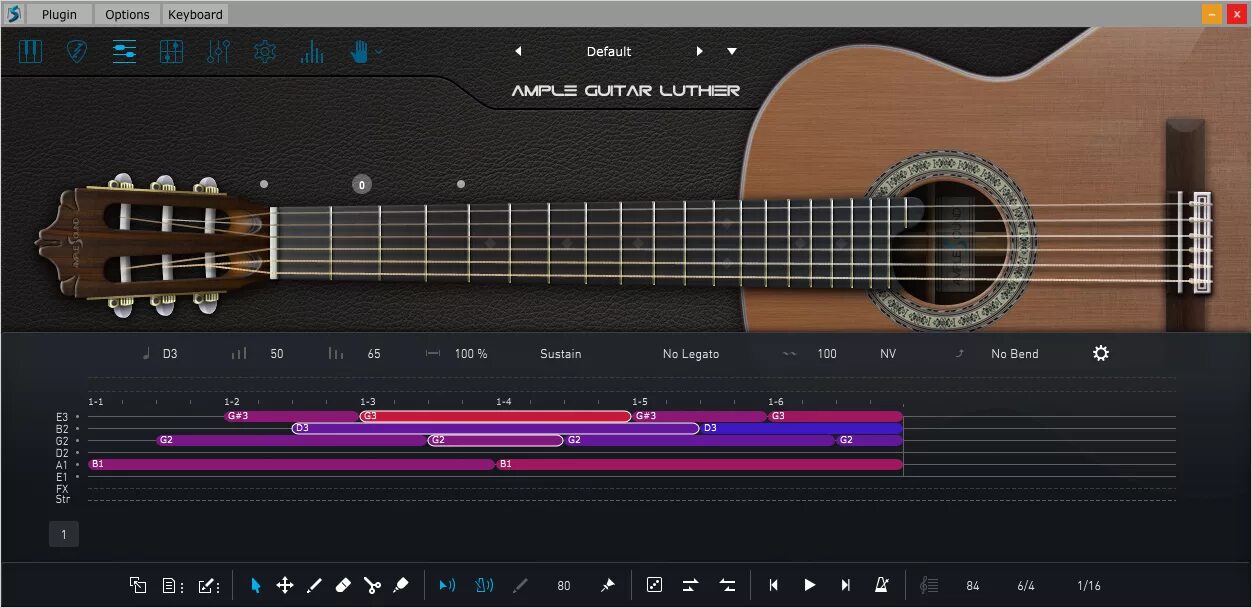Go to the previous preset
1252x608 pixels.
point(518,51)
